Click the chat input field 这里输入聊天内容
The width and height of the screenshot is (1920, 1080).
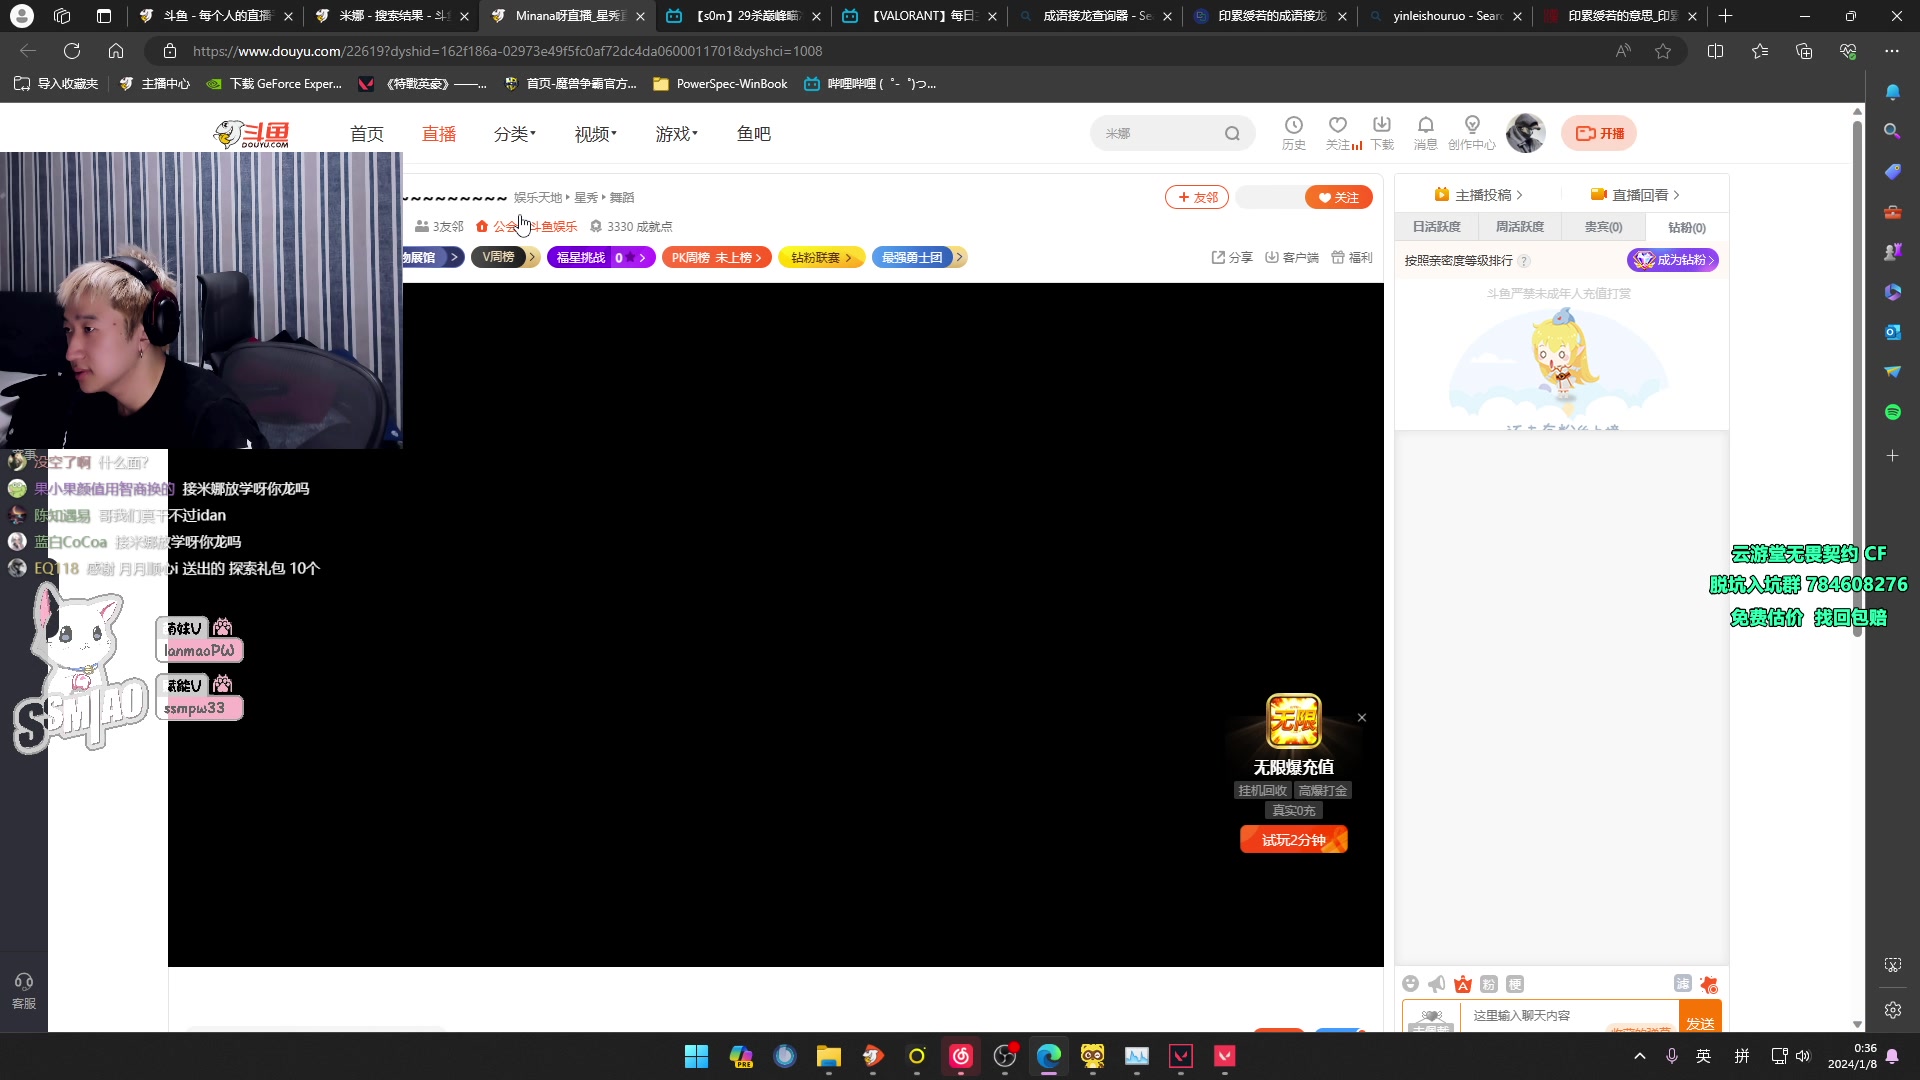1570,1016
